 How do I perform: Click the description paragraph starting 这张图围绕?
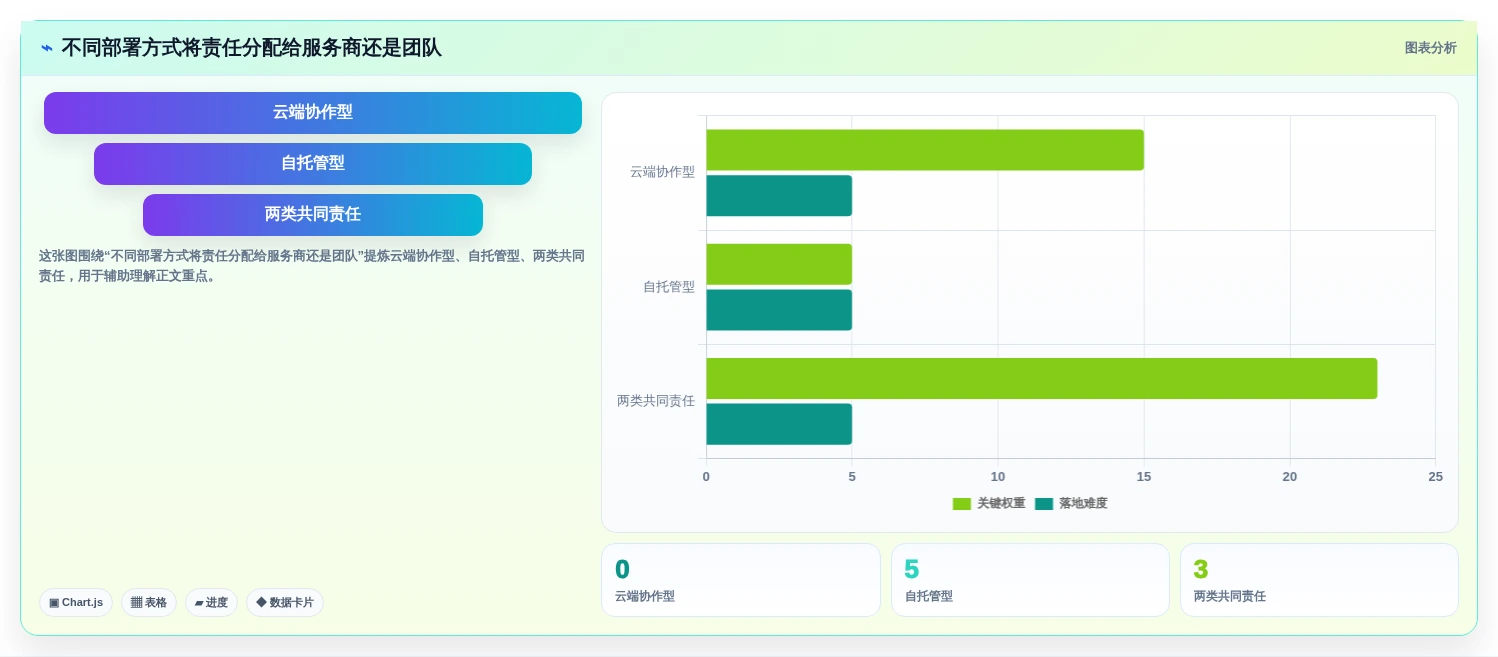(x=312, y=266)
